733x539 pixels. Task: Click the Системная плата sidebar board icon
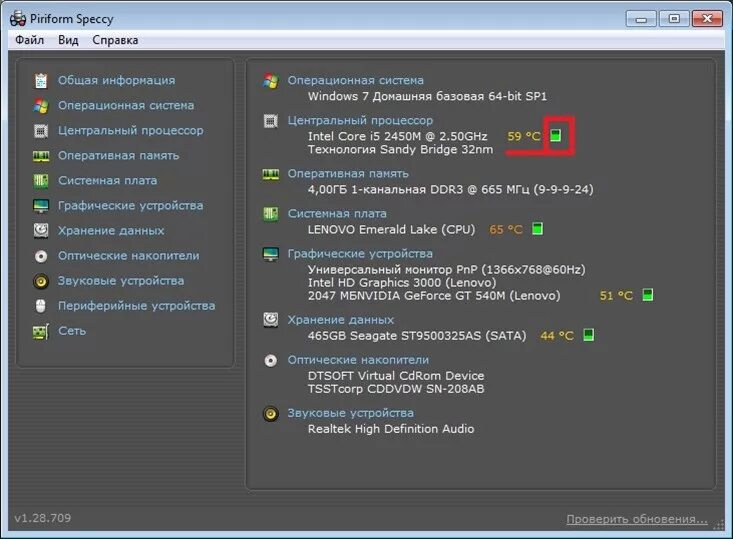(x=41, y=180)
